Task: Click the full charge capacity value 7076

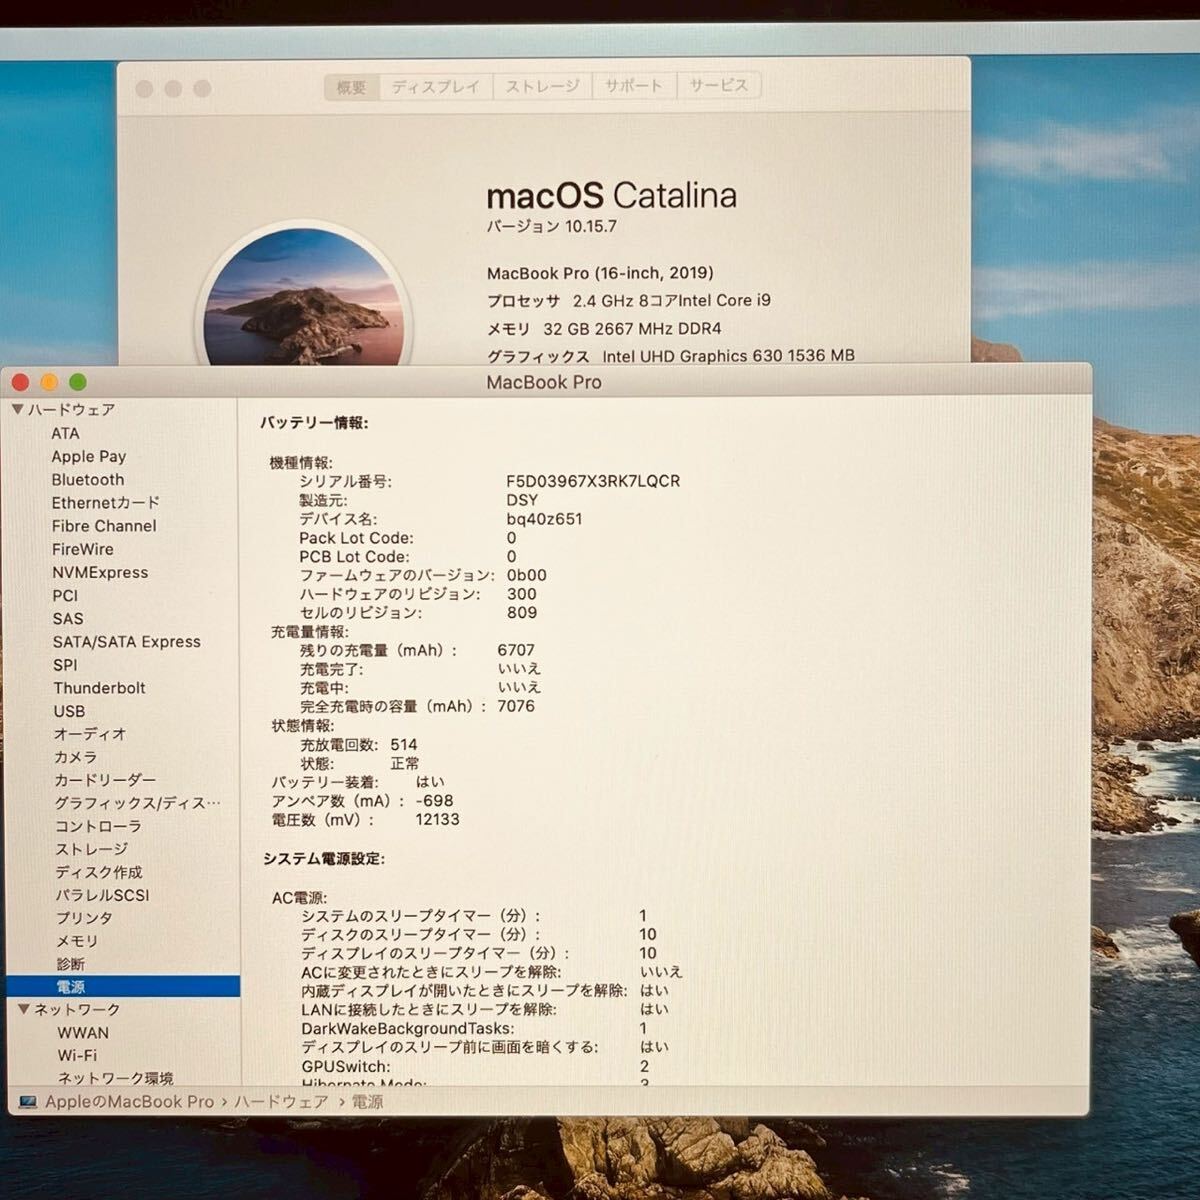Action: click(516, 706)
